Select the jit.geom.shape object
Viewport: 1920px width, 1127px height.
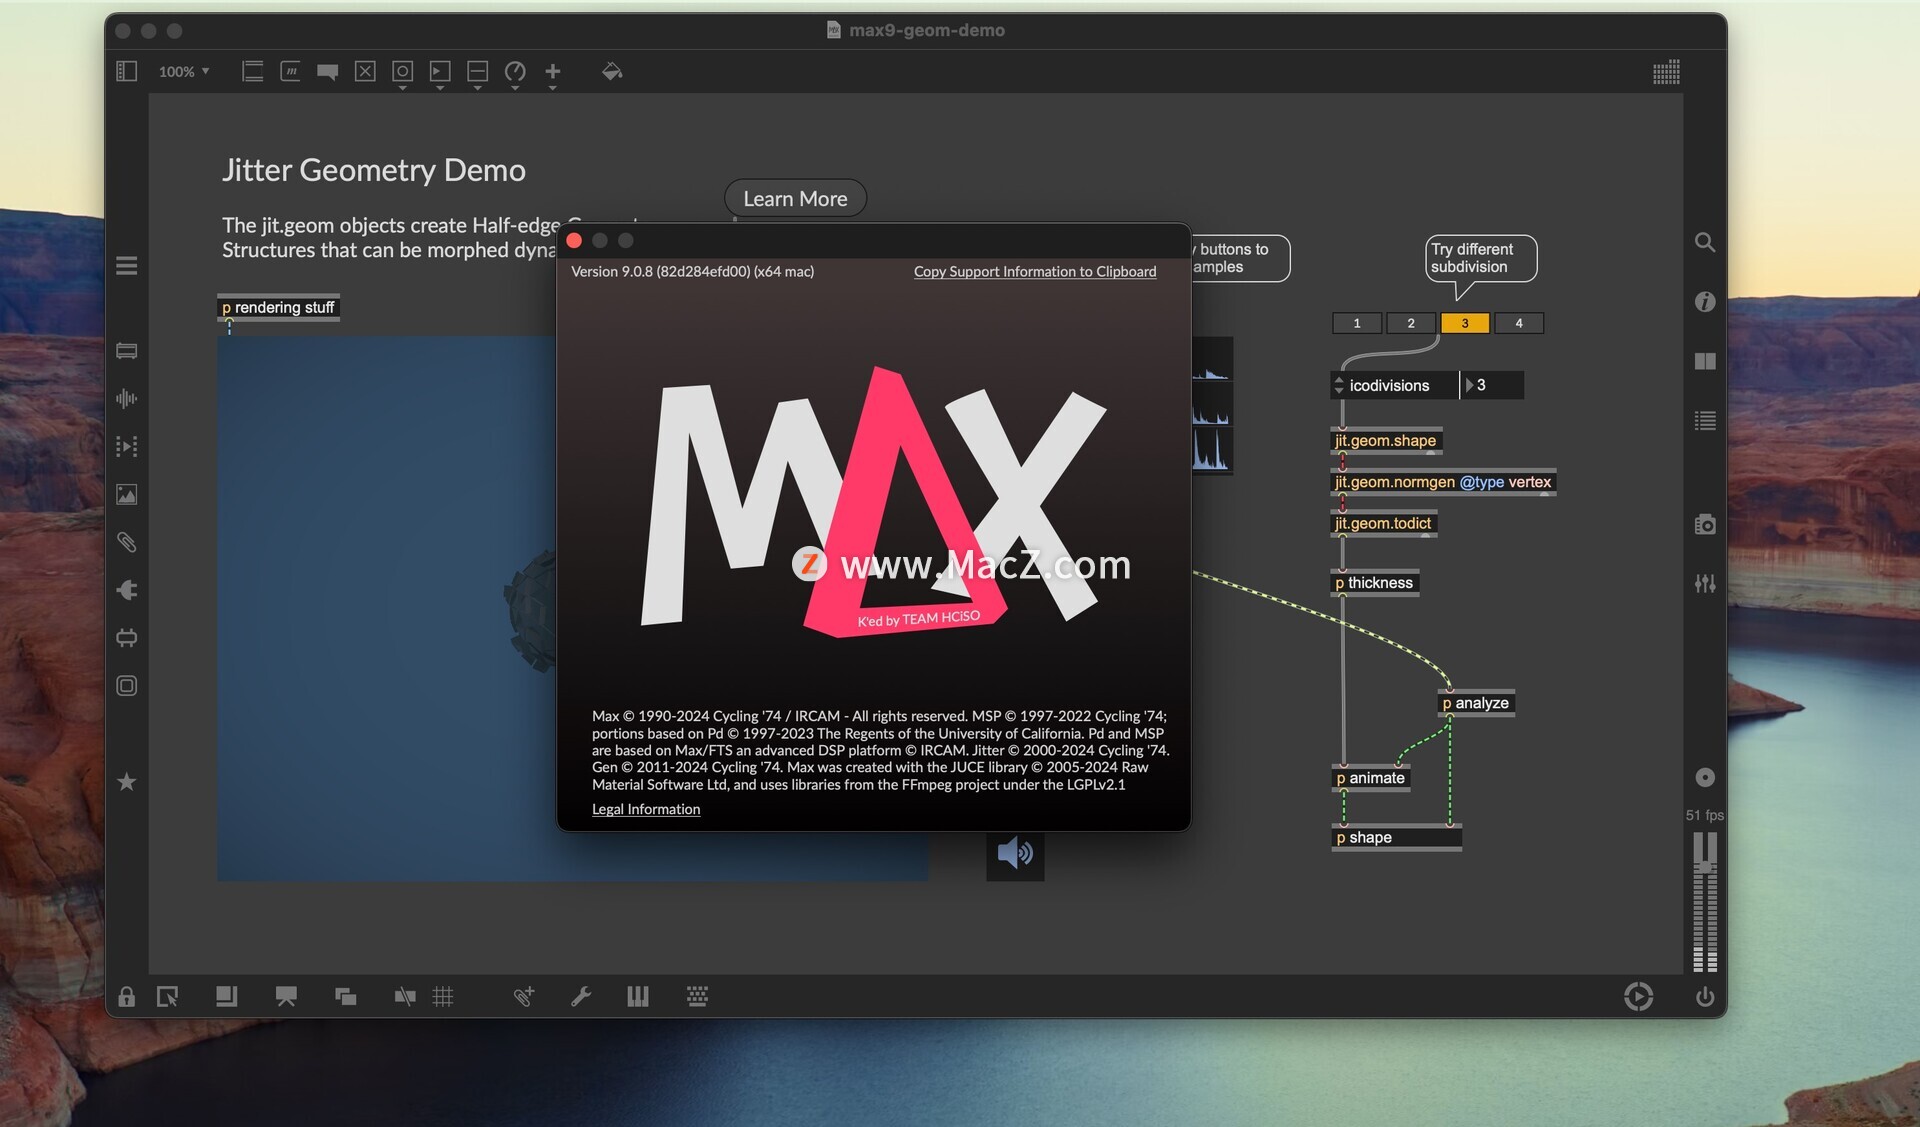point(1386,440)
